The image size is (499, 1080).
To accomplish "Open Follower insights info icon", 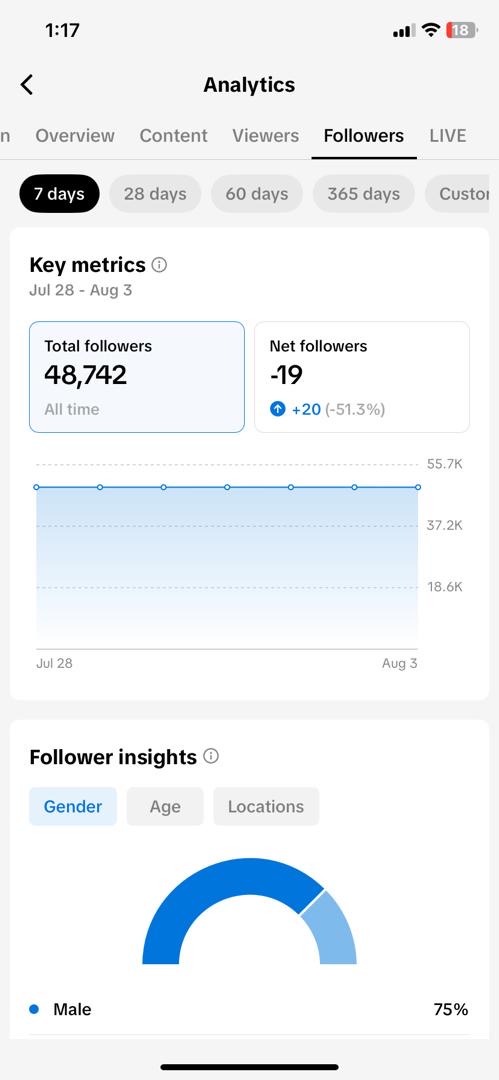I will (211, 756).
